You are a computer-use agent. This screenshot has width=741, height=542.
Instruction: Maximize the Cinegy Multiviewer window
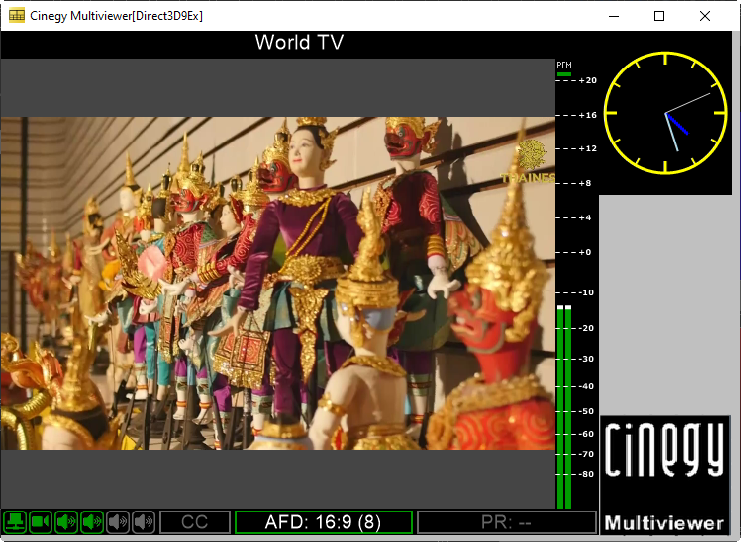(x=659, y=16)
